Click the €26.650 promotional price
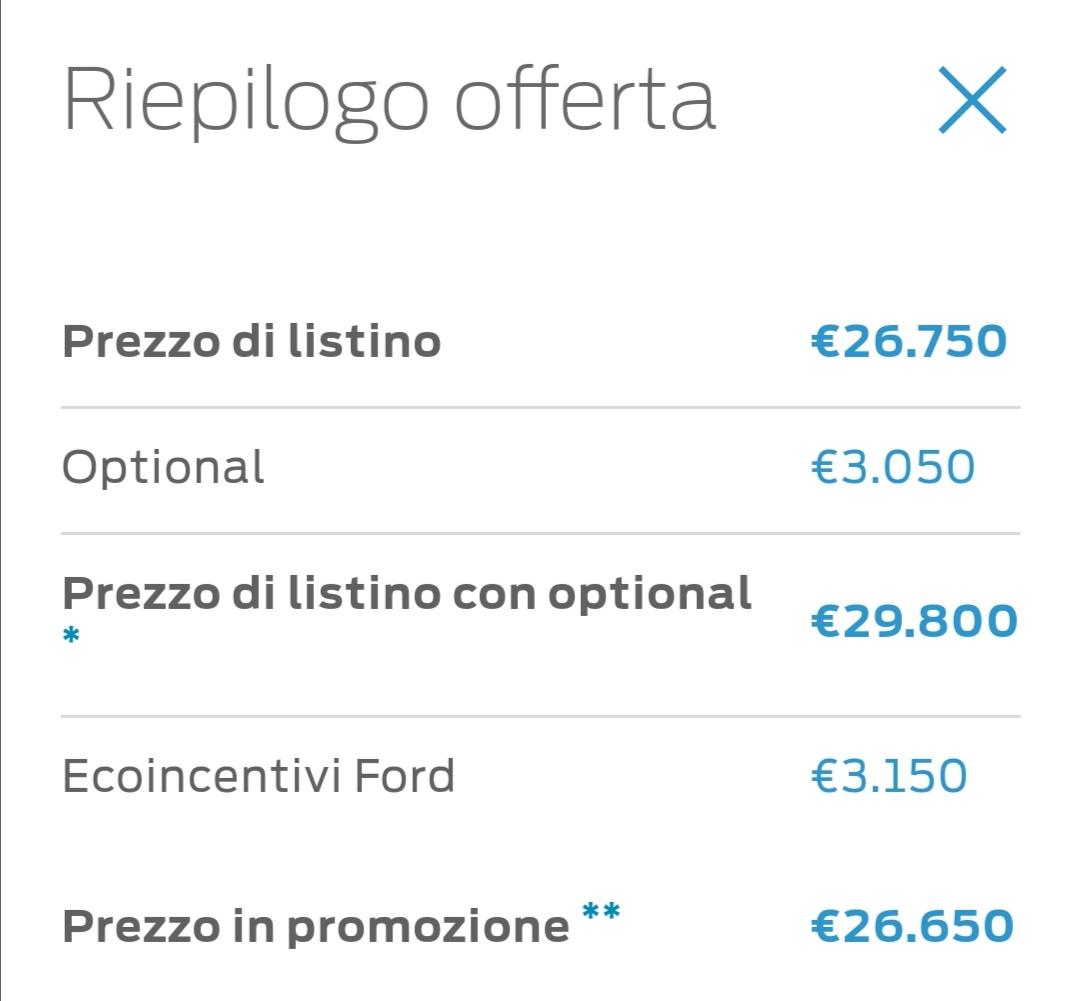This screenshot has height=1001, width=1080. [912, 926]
